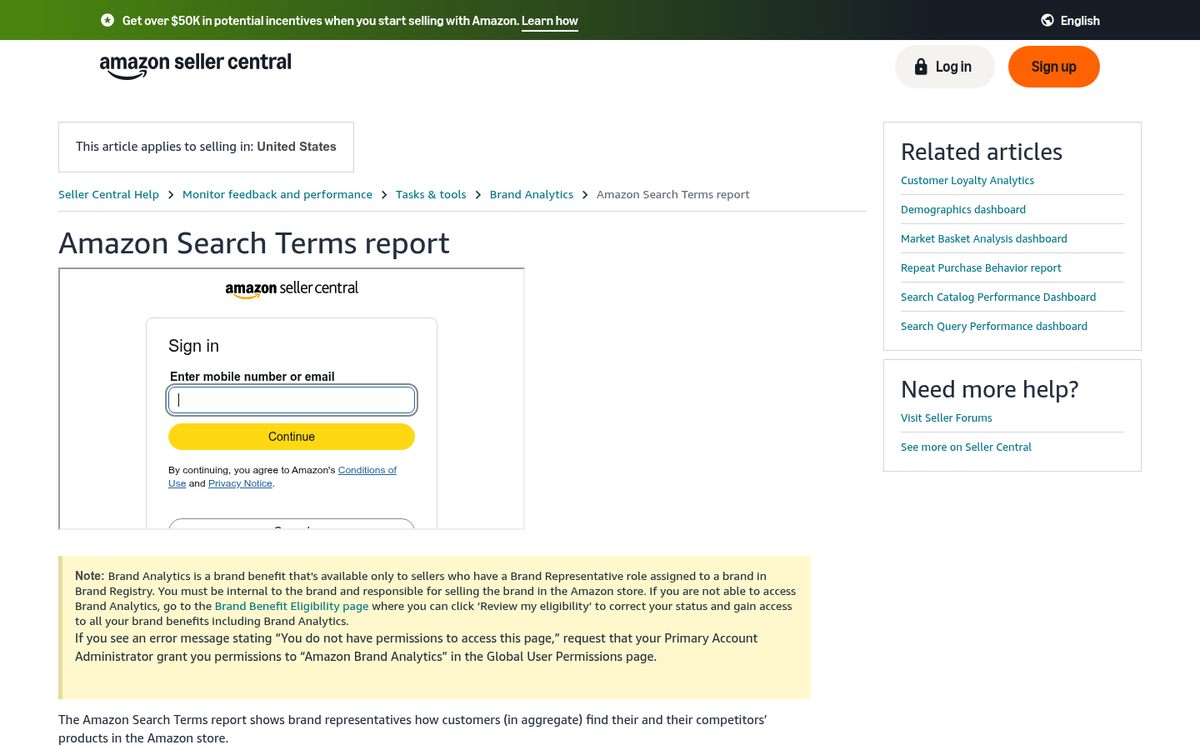This screenshot has height=750, width=1200.
Task: Open the Customer Loyalty Analytics article
Action: click(x=967, y=180)
